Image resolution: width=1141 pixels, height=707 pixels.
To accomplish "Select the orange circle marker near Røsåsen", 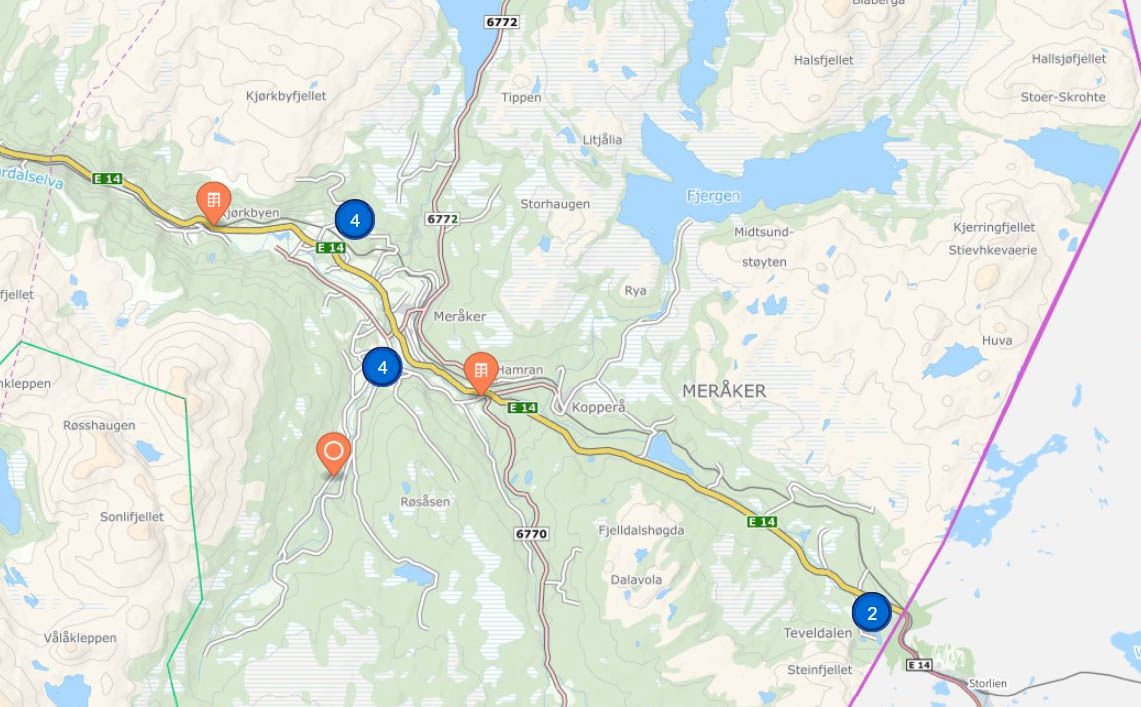I will pyautogui.click(x=333, y=455).
